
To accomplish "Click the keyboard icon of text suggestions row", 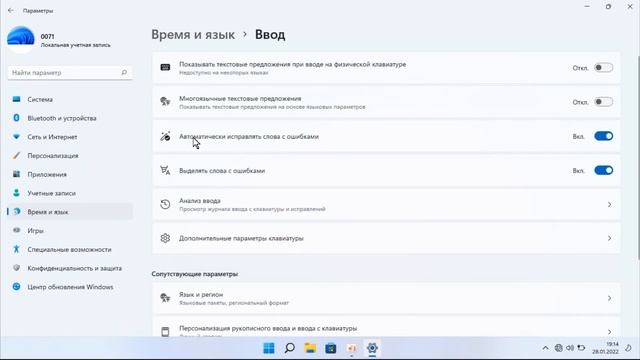I will point(165,67).
